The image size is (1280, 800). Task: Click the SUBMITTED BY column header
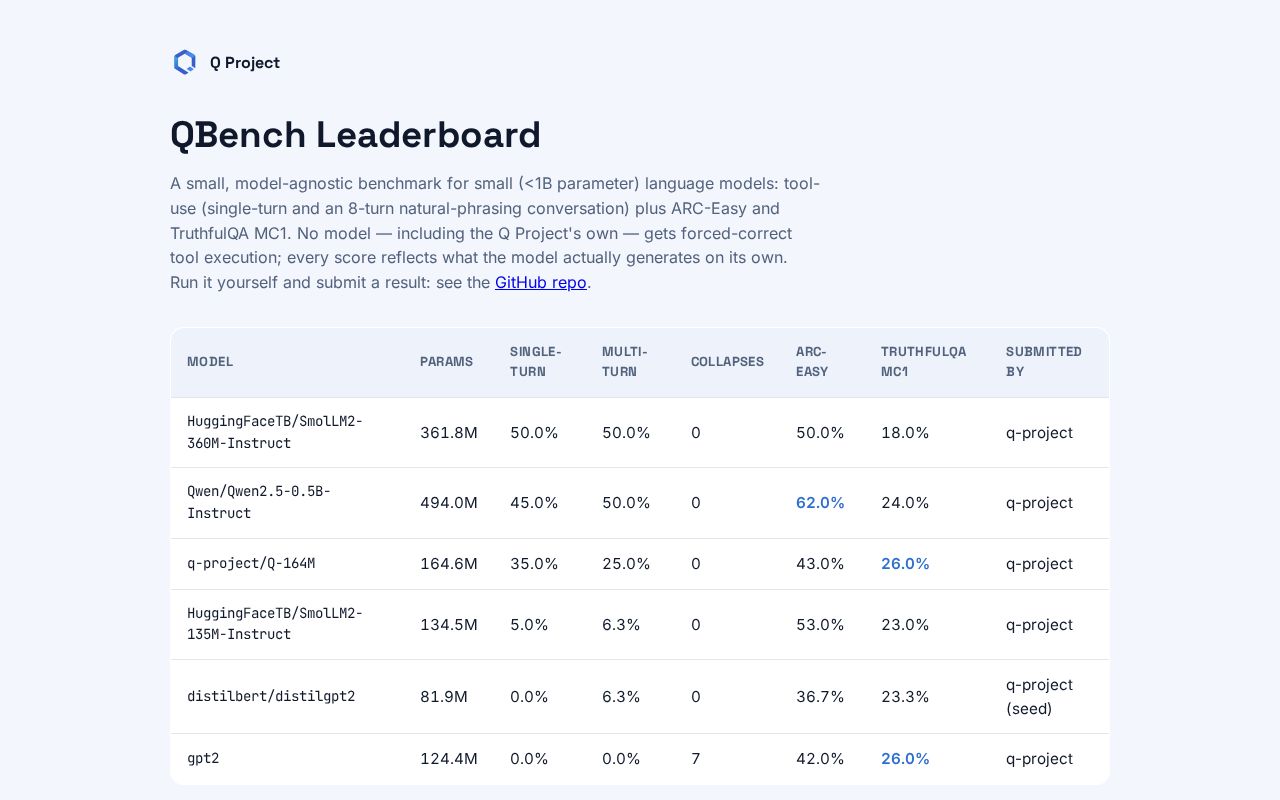tap(1044, 362)
